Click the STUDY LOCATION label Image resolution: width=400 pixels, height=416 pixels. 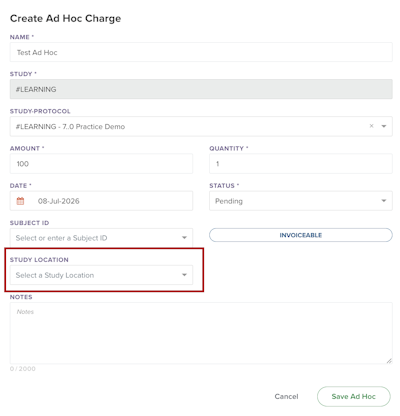39,260
